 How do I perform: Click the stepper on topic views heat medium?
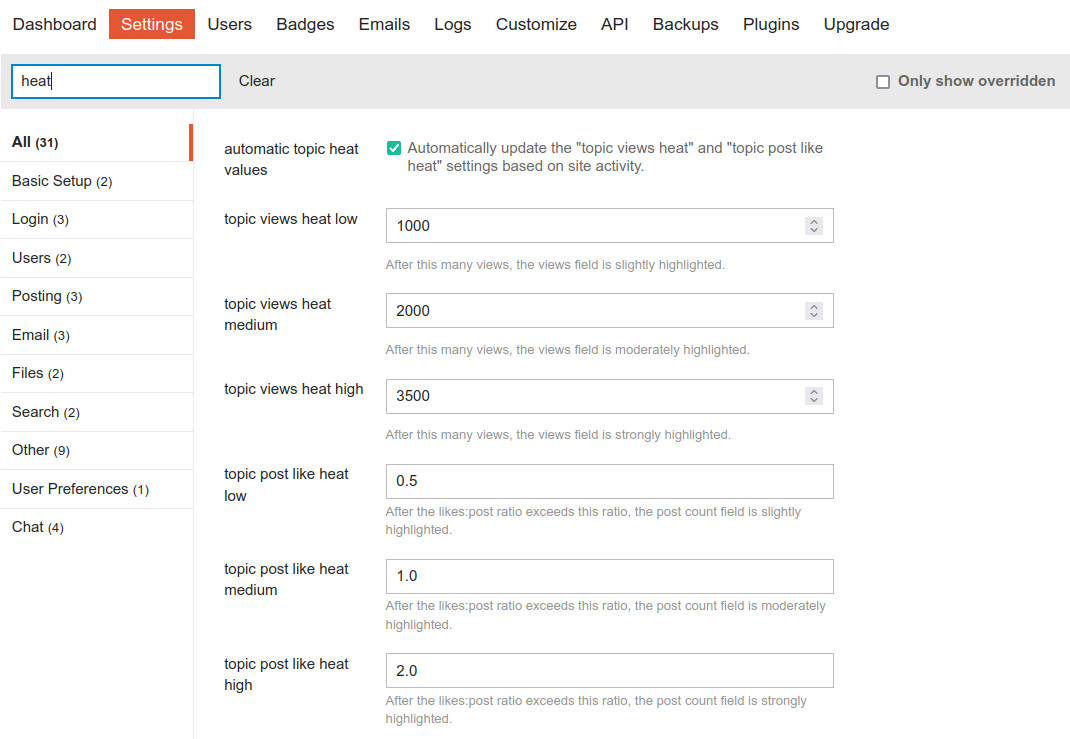[x=814, y=311]
